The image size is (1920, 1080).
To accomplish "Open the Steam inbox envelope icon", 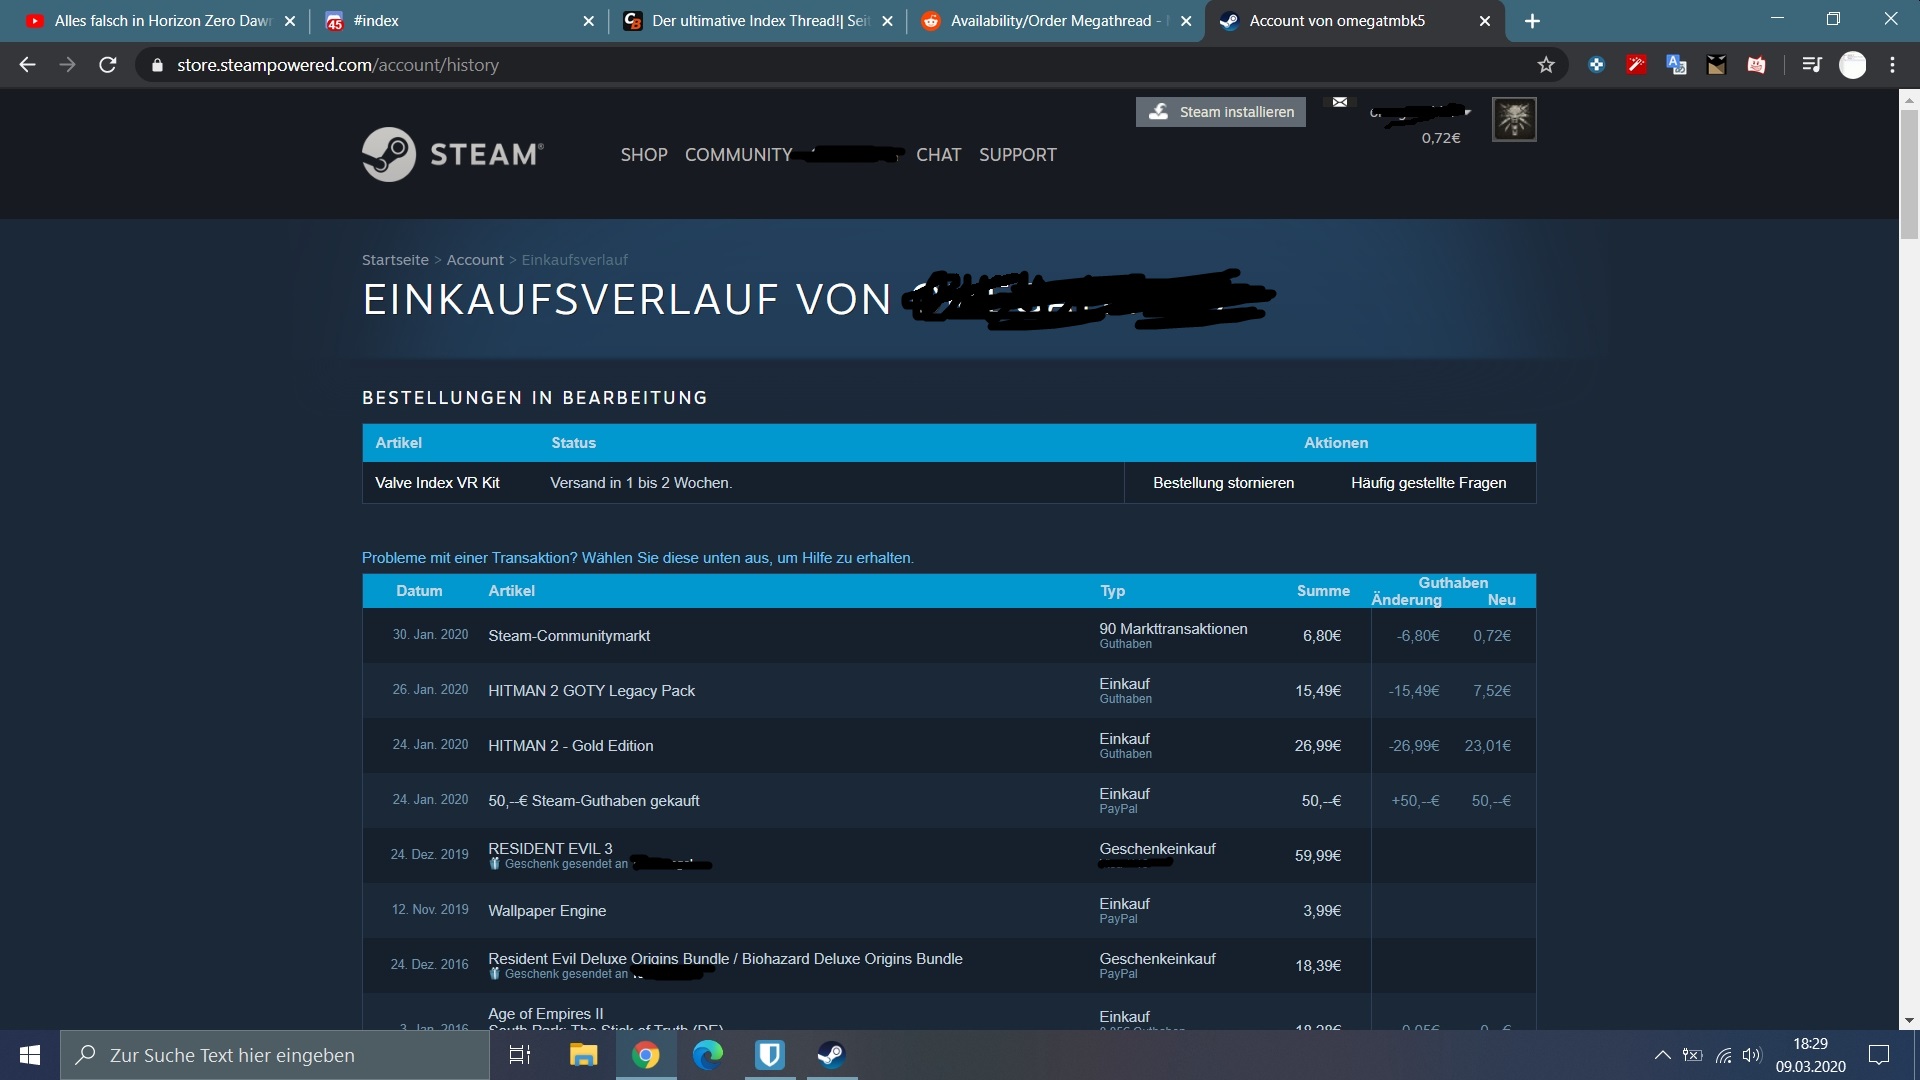I will [1340, 102].
